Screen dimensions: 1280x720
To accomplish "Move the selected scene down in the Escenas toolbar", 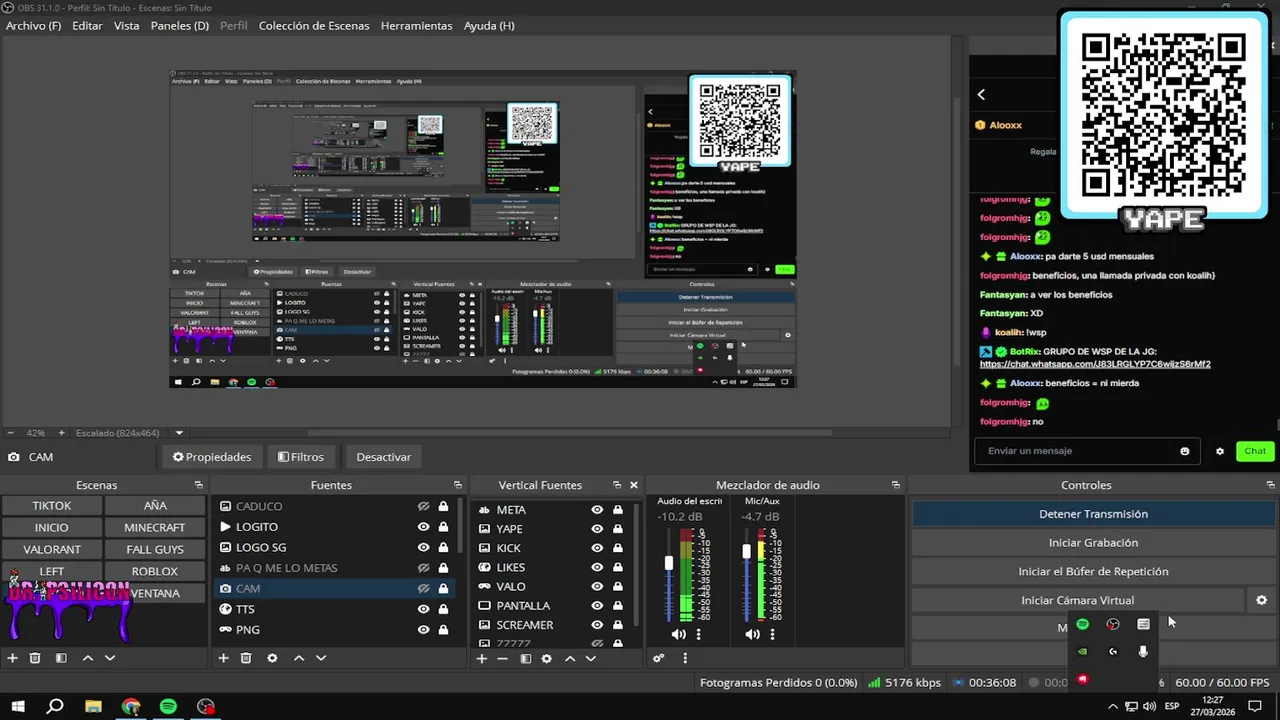I will [x=110, y=658].
